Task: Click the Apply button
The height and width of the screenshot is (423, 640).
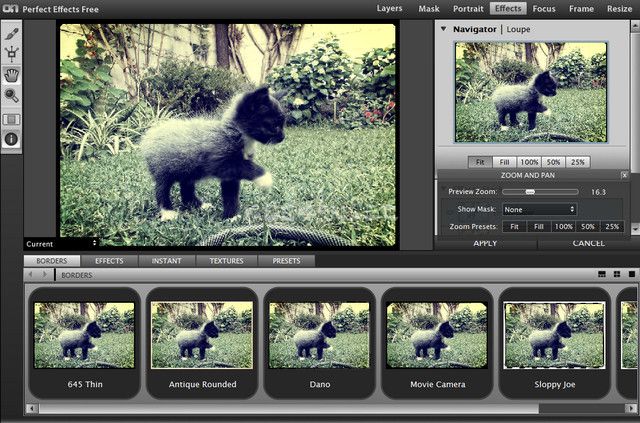Action: [x=485, y=244]
